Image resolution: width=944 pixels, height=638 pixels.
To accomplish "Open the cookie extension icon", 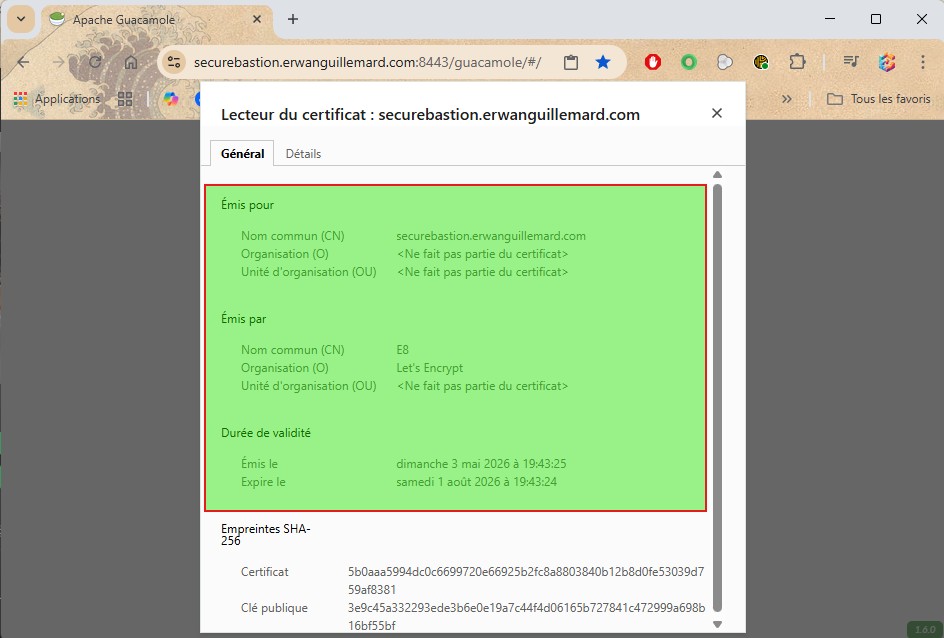I will (x=761, y=62).
